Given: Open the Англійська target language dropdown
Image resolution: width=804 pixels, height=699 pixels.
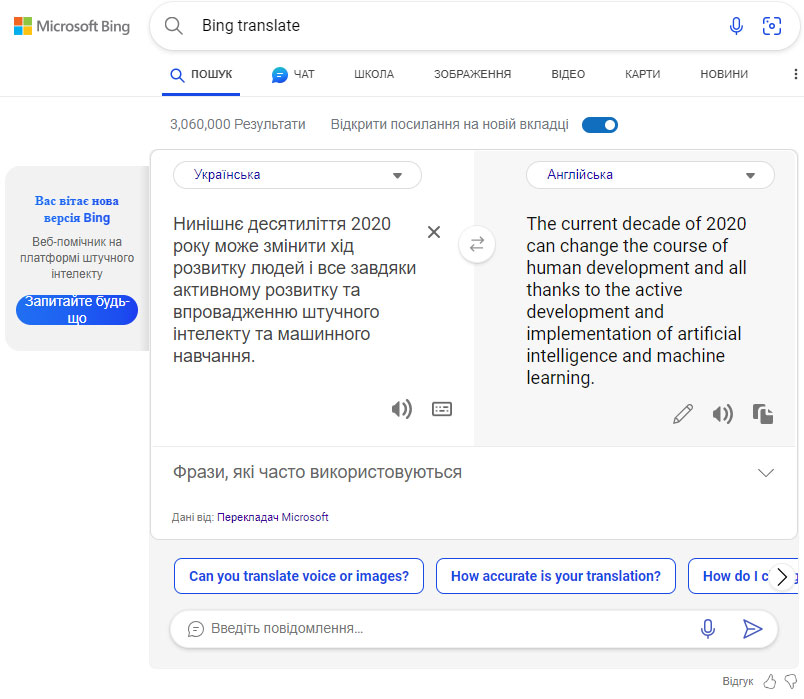Looking at the screenshot, I should [650, 175].
